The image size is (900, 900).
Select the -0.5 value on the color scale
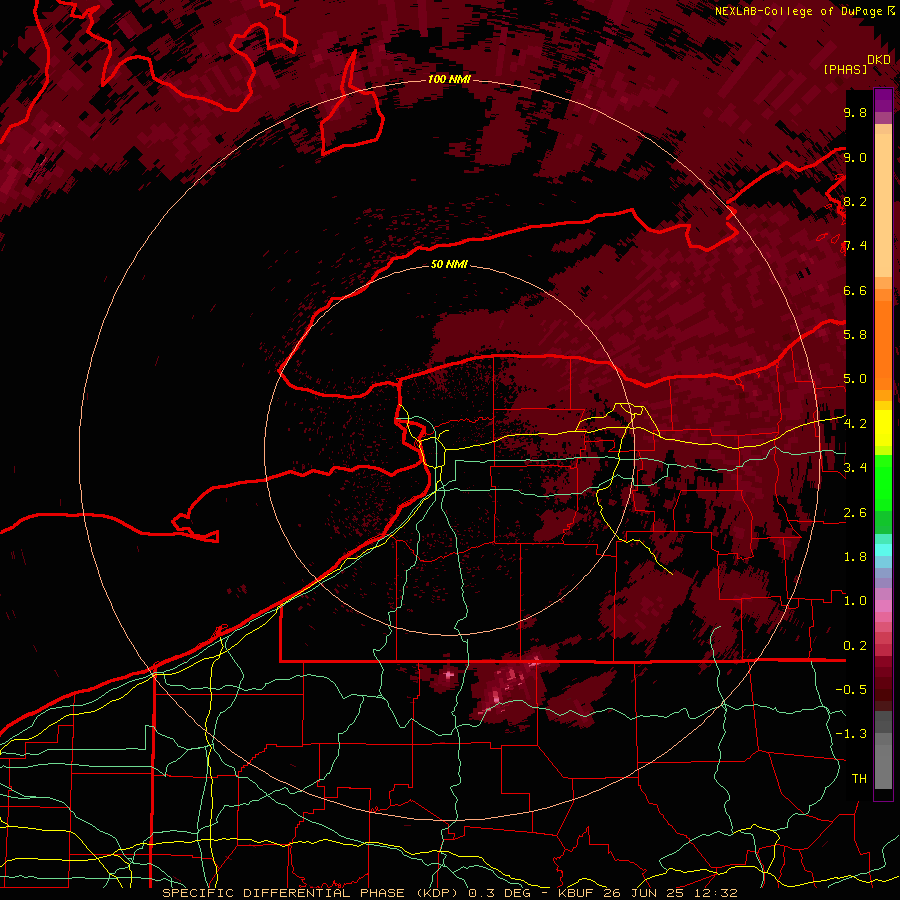click(851, 690)
